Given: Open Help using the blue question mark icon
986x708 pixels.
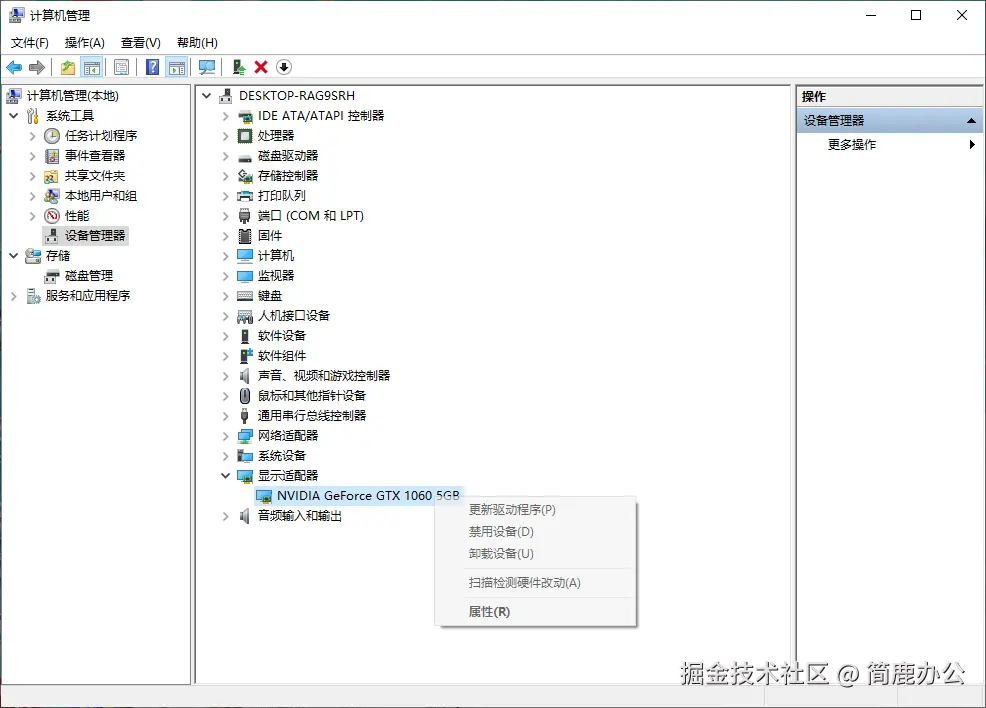Looking at the screenshot, I should [150, 67].
